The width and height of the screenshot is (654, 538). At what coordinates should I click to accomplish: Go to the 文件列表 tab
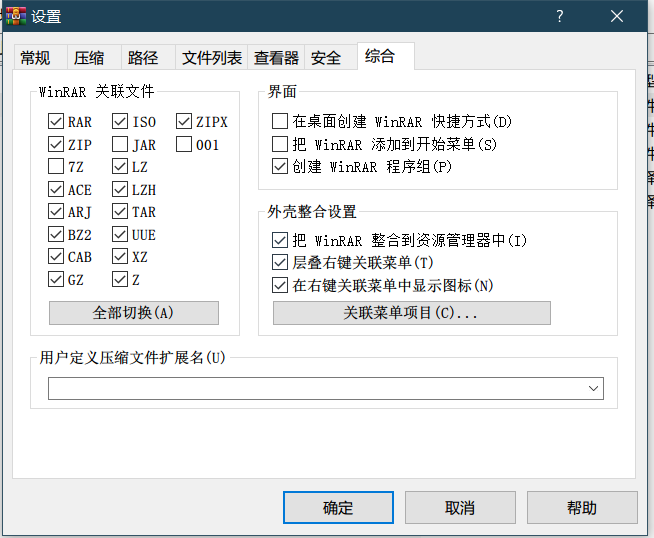coord(211,58)
